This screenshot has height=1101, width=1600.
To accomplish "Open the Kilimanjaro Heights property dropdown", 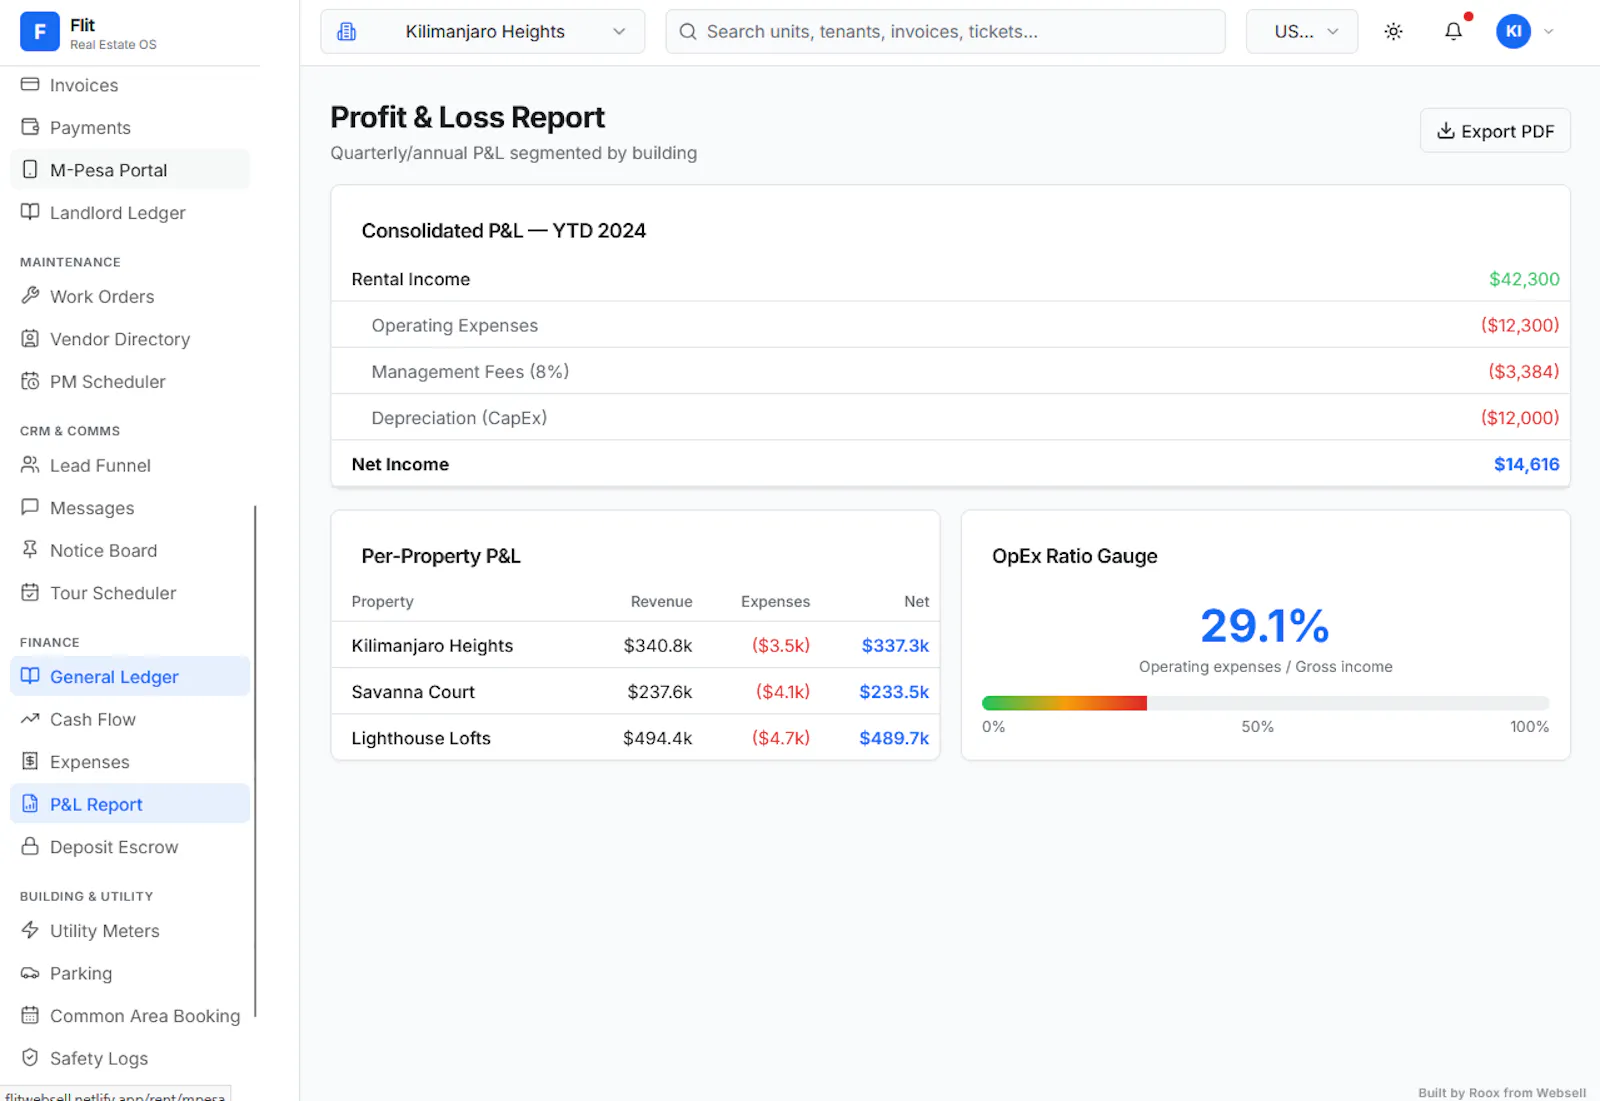I will coord(482,32).
